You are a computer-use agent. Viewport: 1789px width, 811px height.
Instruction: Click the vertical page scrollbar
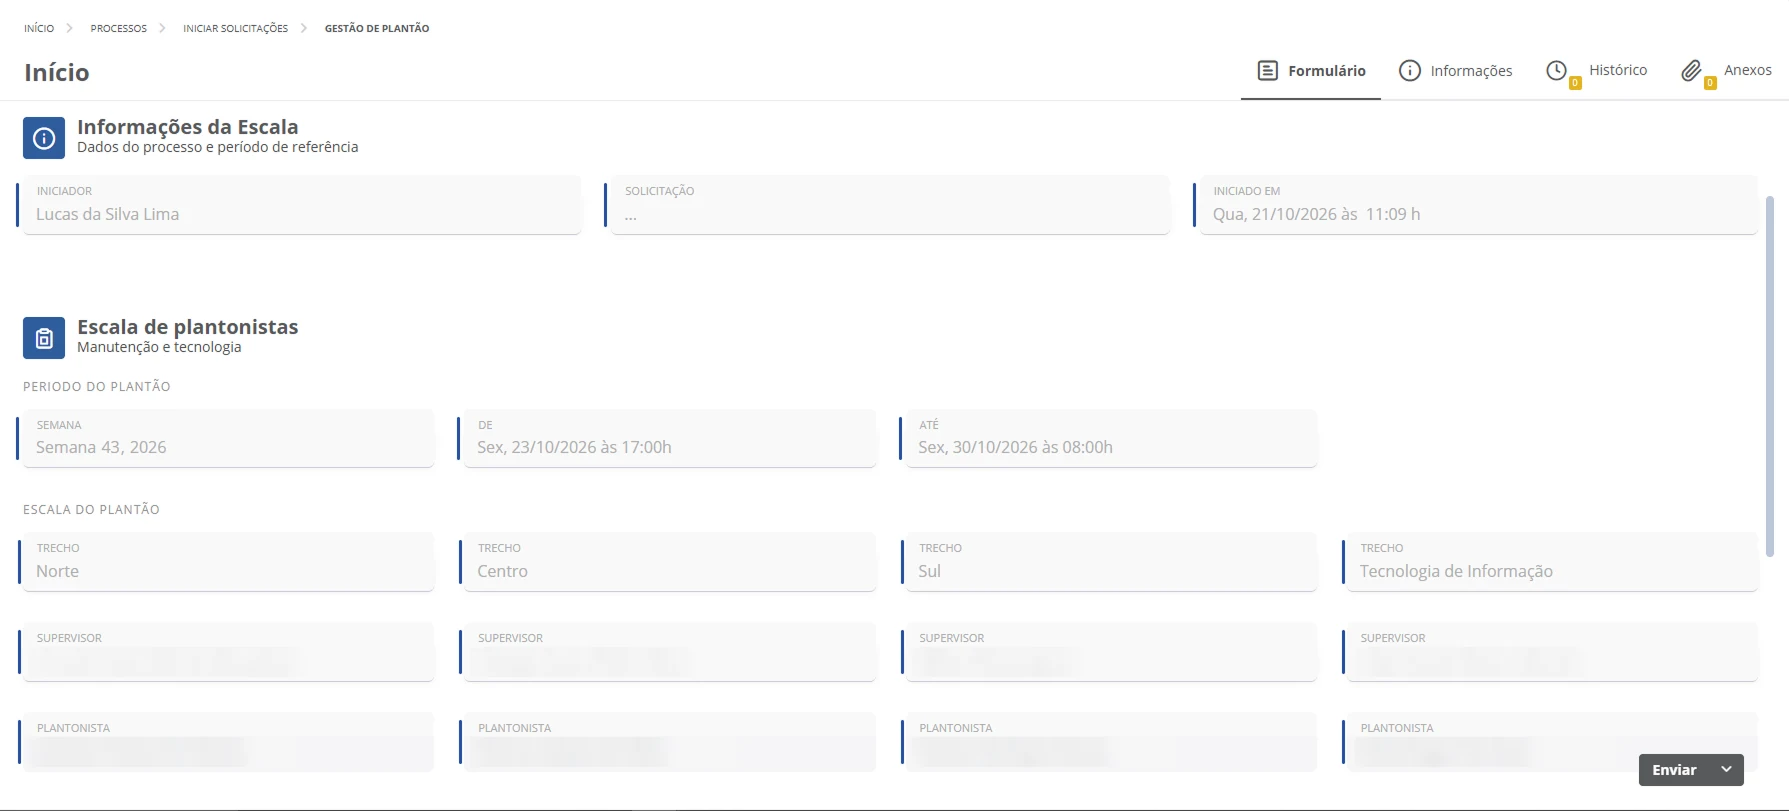1770,376
